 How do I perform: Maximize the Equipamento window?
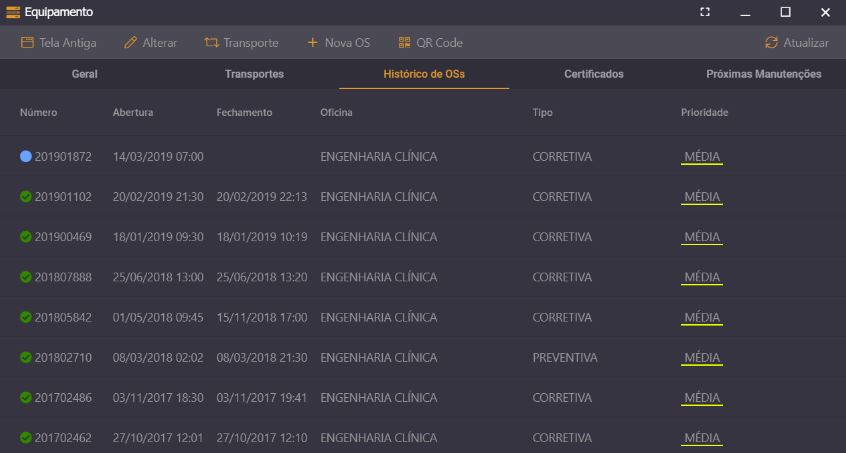click(785, 12)
